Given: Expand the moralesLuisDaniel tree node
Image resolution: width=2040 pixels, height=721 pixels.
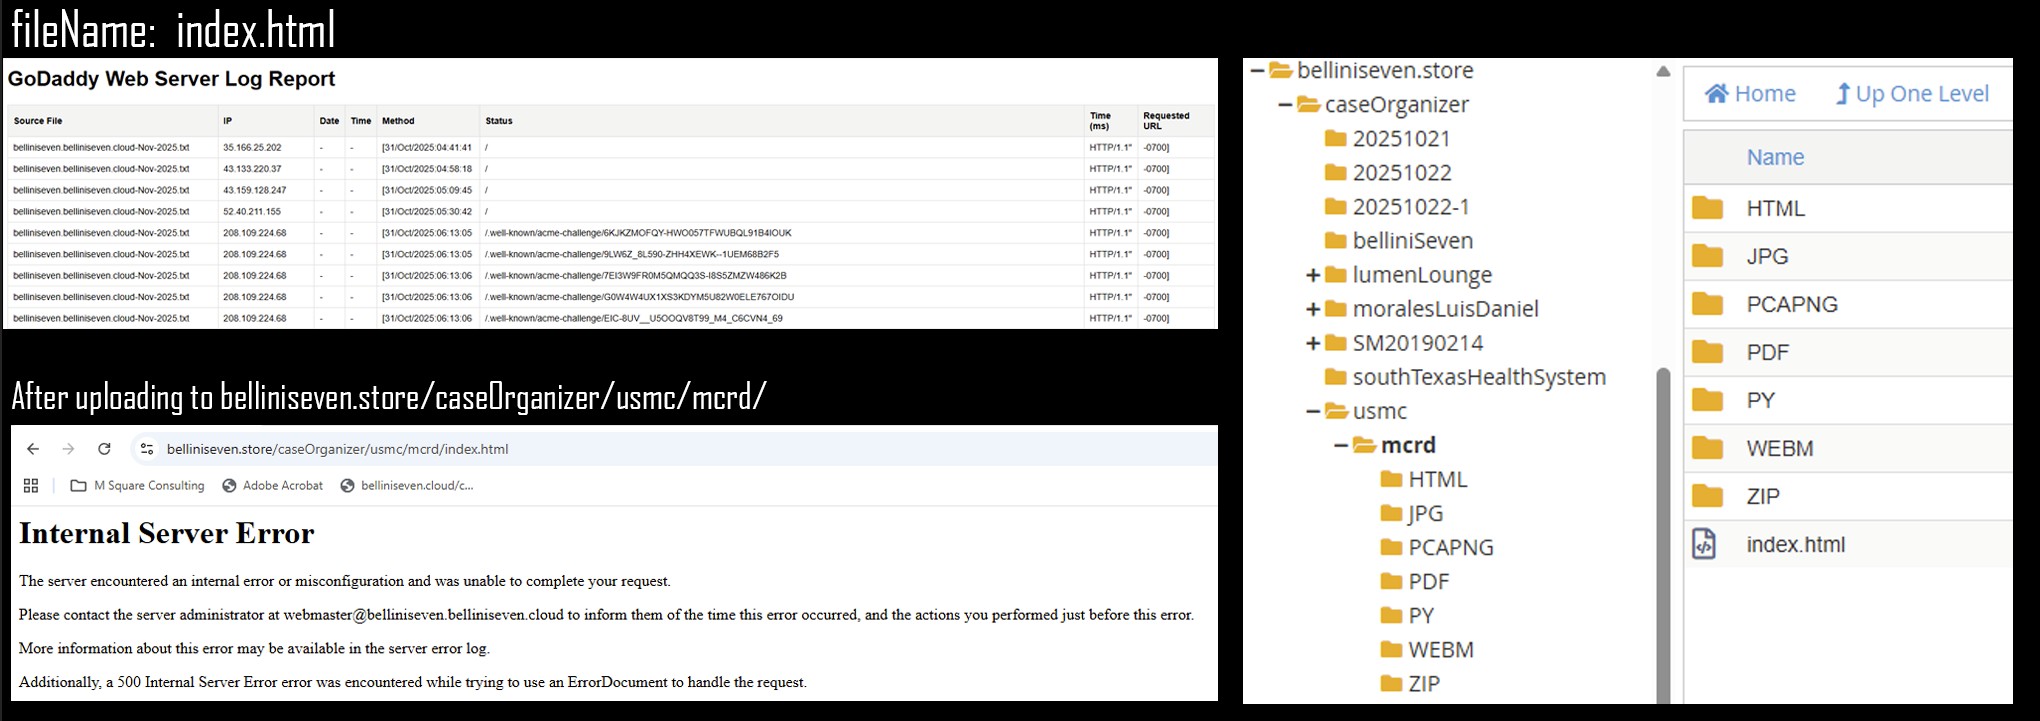Looking at the screenshot, I should click(x=1313, y=309).
